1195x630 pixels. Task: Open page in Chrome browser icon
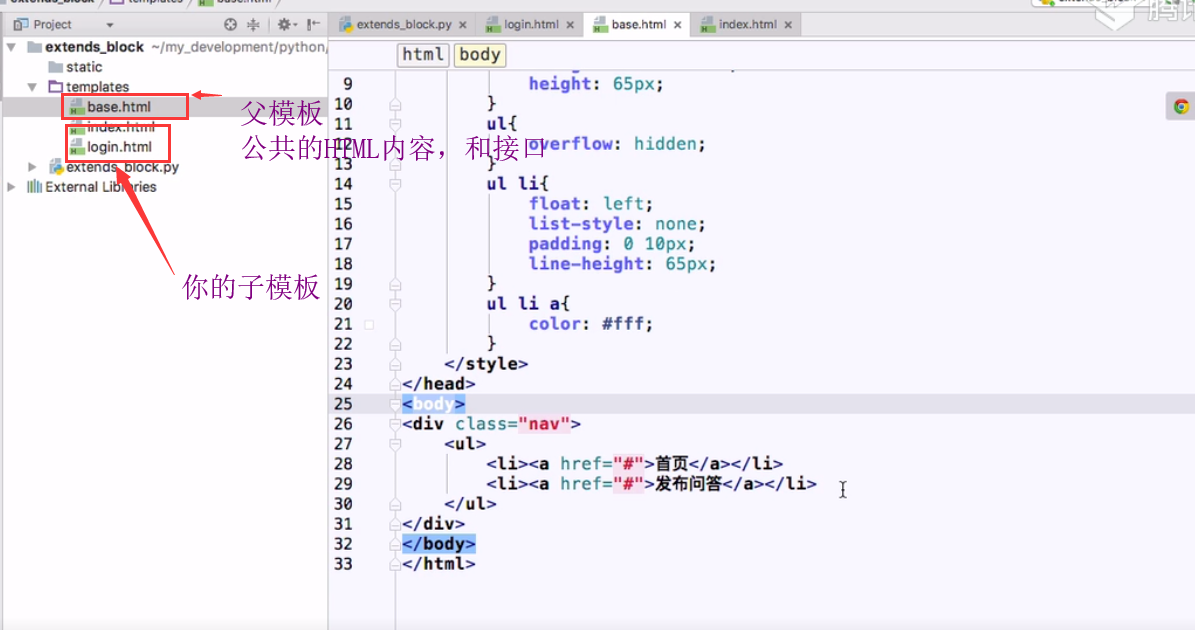click(1181, 107)
